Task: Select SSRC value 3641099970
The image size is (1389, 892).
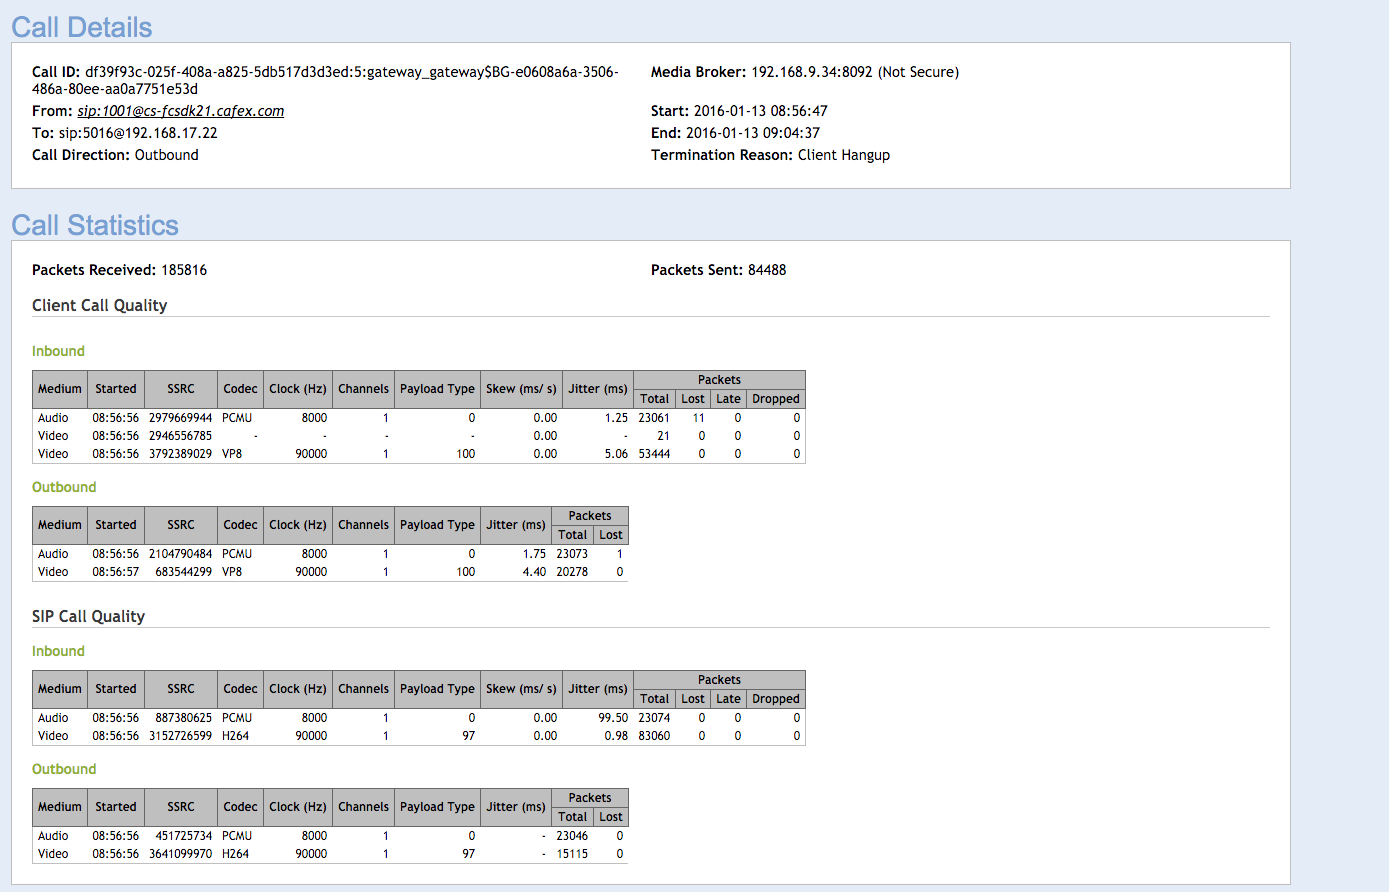Action: point(181,854)
